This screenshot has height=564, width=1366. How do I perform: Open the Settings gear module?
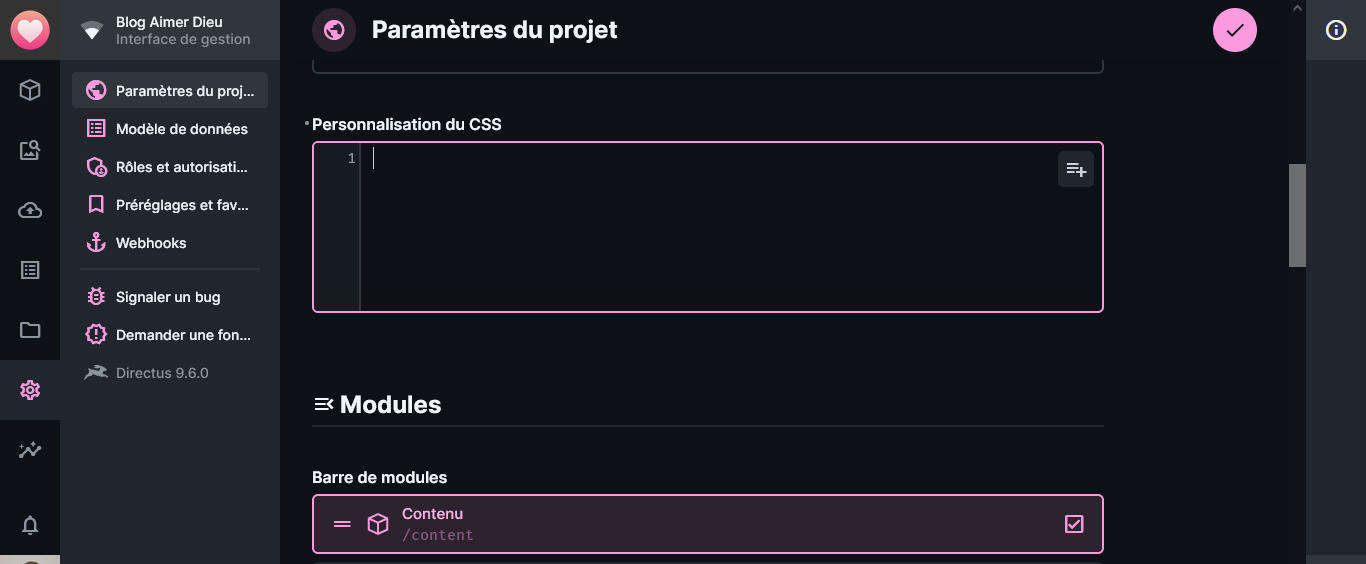(x=30, y=390)
